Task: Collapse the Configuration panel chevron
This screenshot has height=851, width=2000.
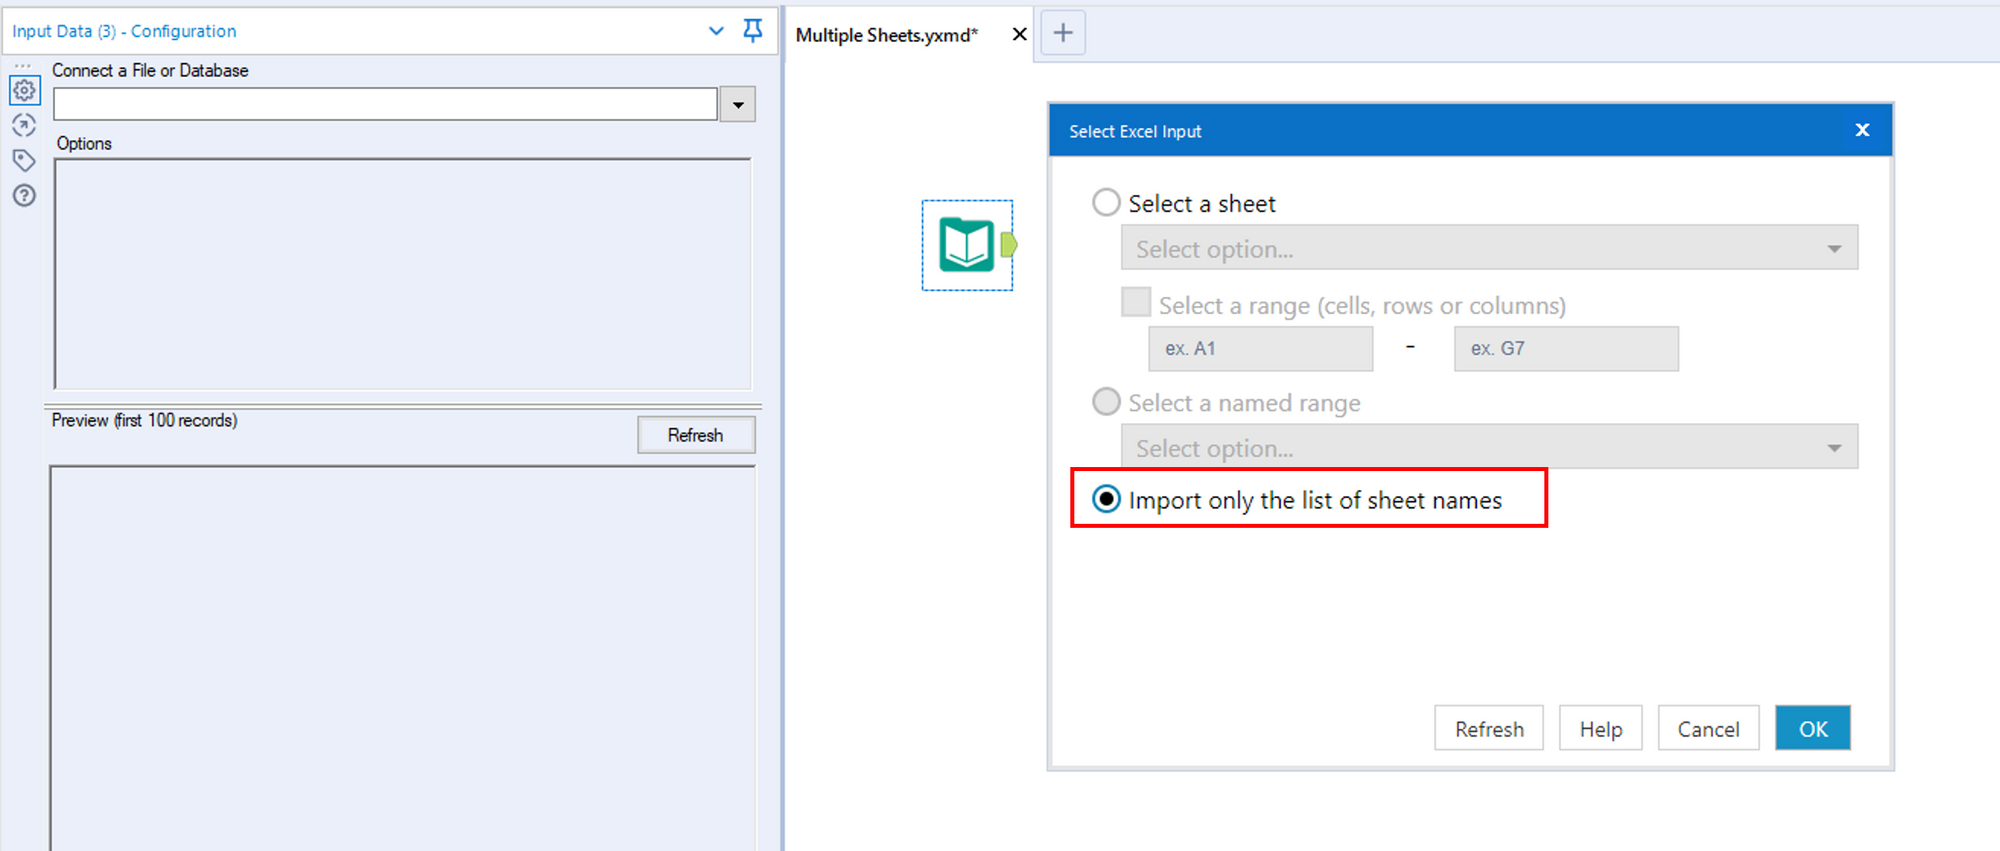Action: click(x=716, y=31)
